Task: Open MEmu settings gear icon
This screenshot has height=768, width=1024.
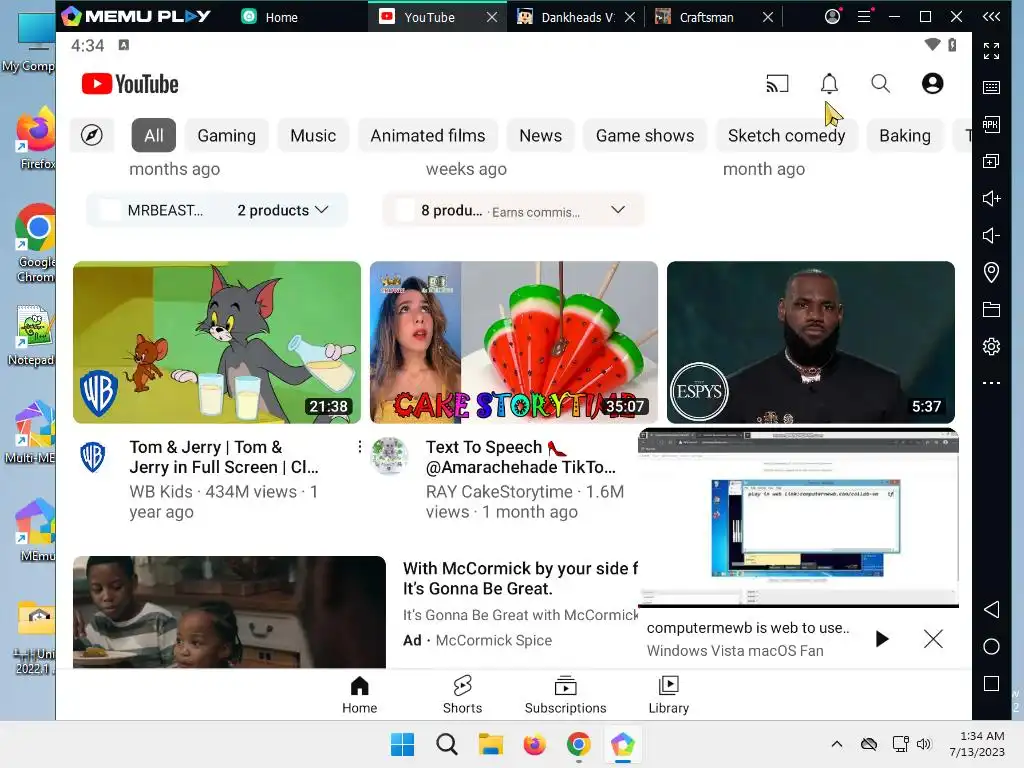Action: point(991,346)
